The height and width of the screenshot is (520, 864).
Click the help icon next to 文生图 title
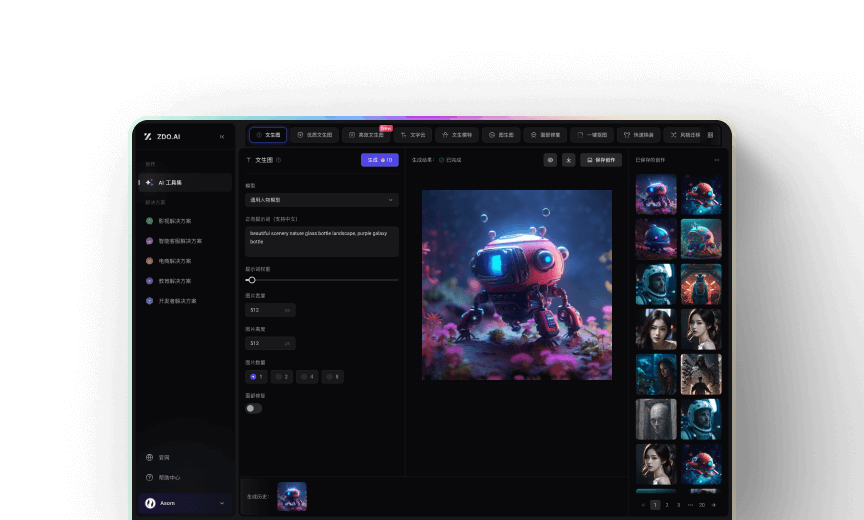(279, 160)
